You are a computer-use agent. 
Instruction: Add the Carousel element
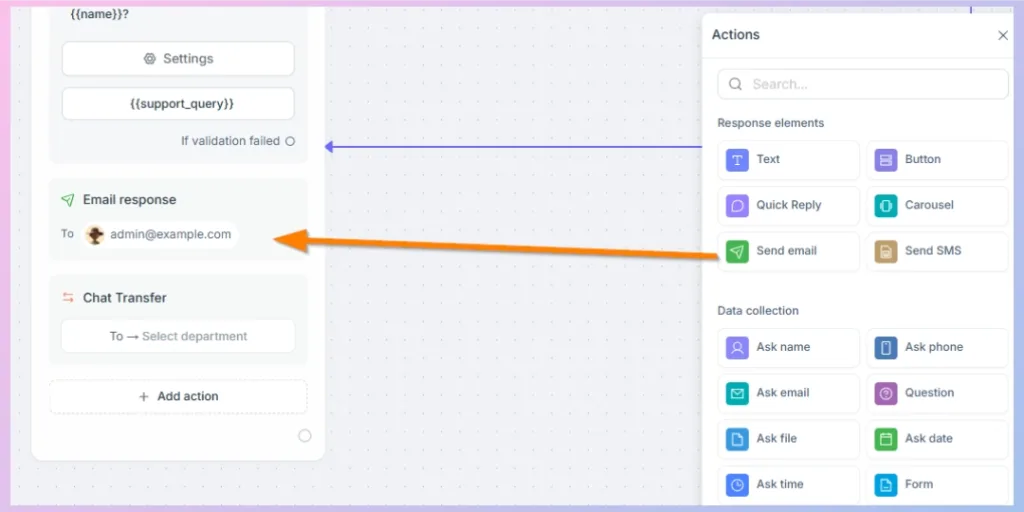(x=937, y=206)
